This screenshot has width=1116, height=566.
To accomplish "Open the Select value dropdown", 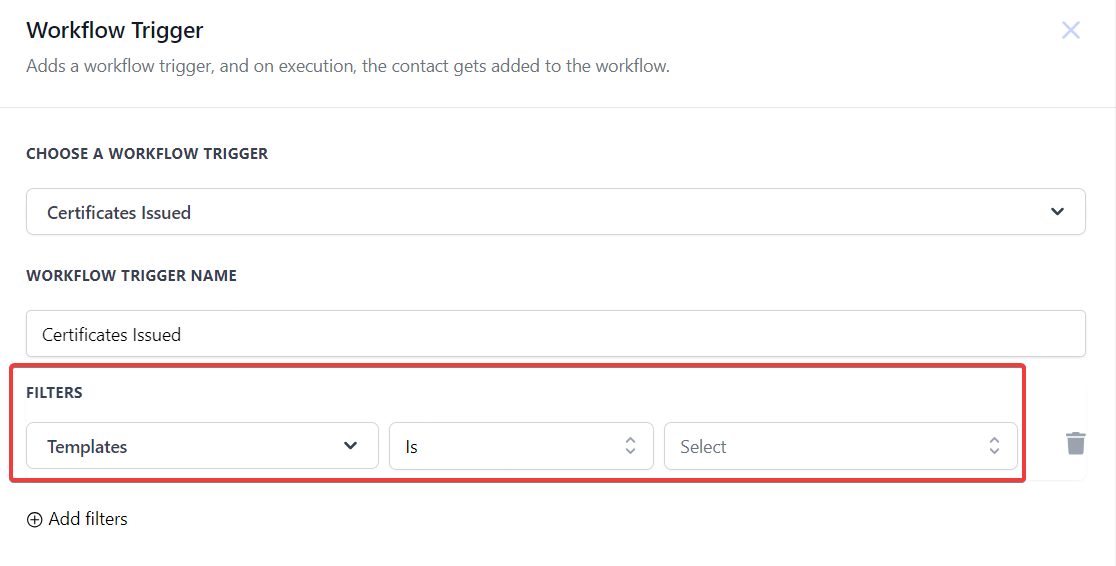I will coord(840,446).
